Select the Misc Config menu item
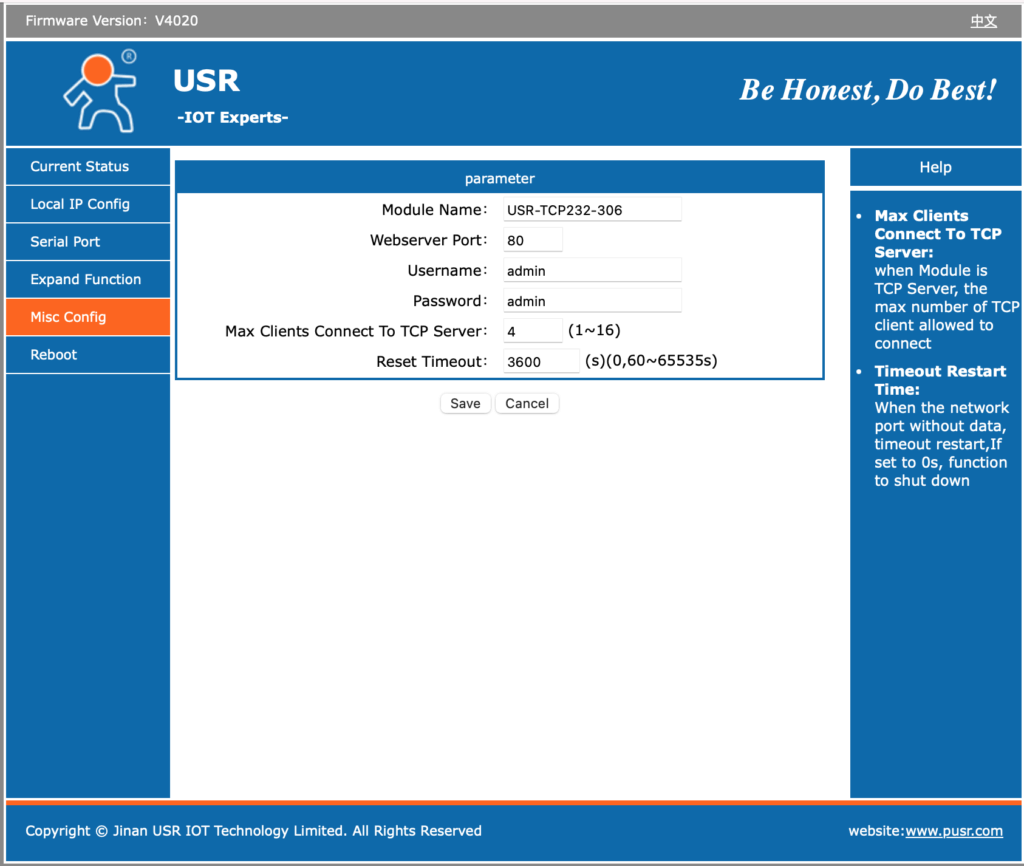 pyautogui.click(x=68, y=317)
